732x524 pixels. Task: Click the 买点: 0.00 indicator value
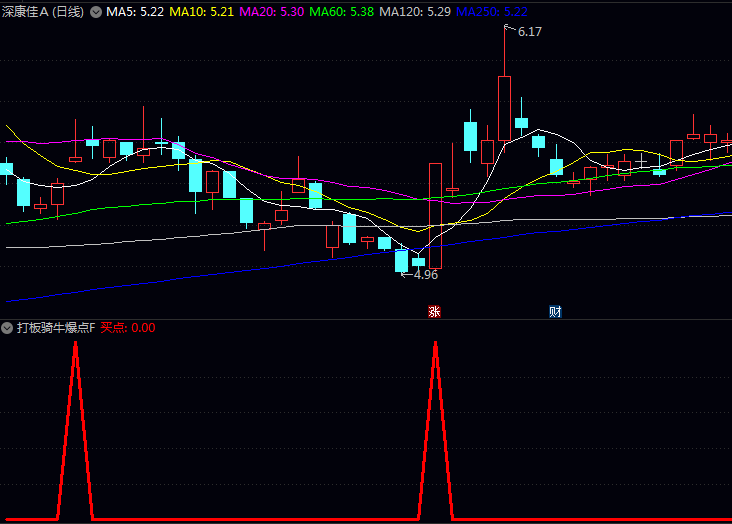click(x=128, y=328)
